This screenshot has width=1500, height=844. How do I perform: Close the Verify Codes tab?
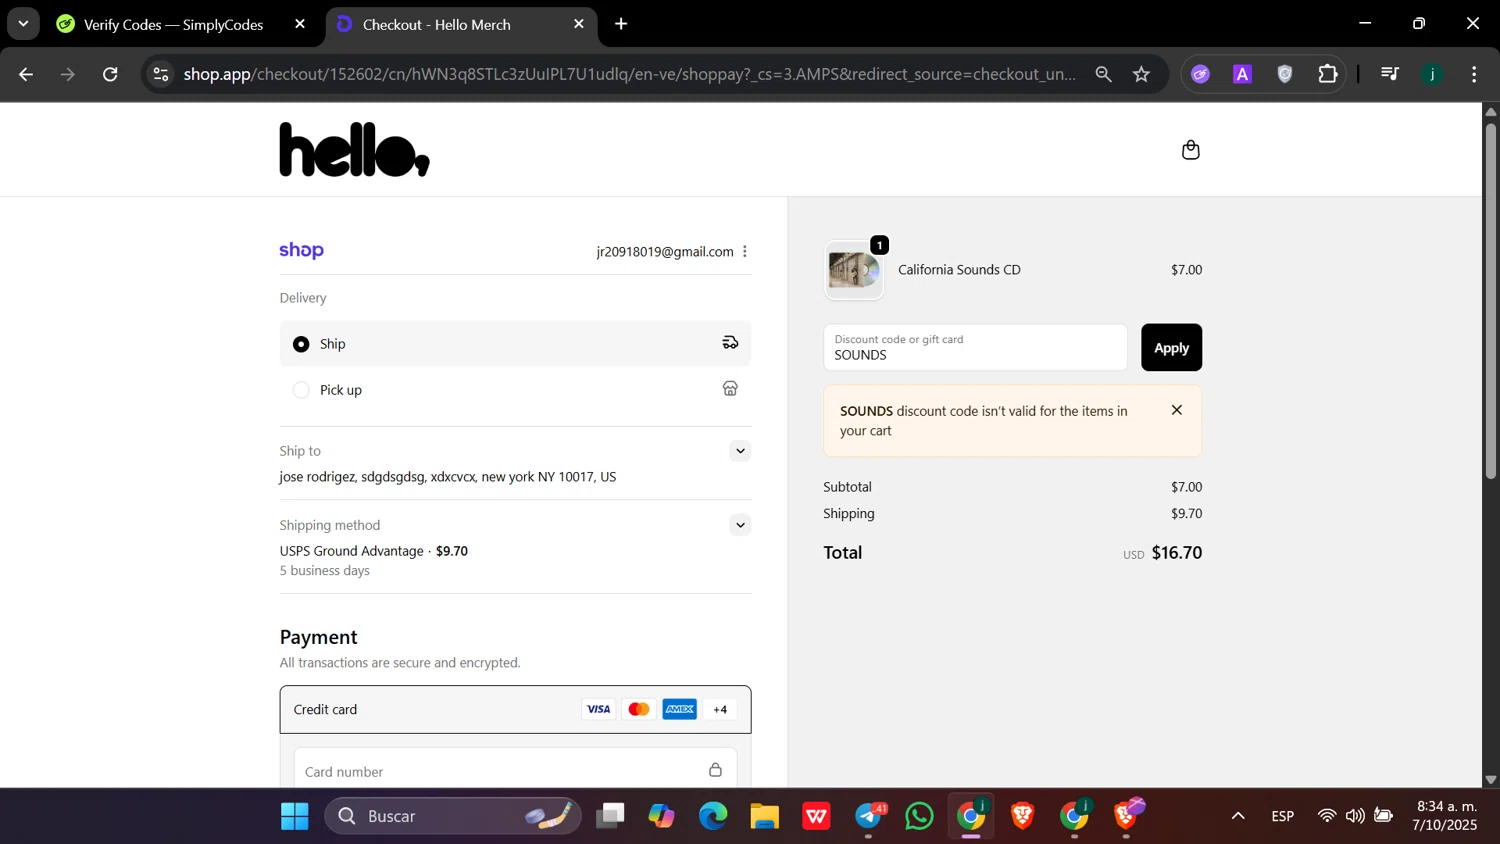300,24
